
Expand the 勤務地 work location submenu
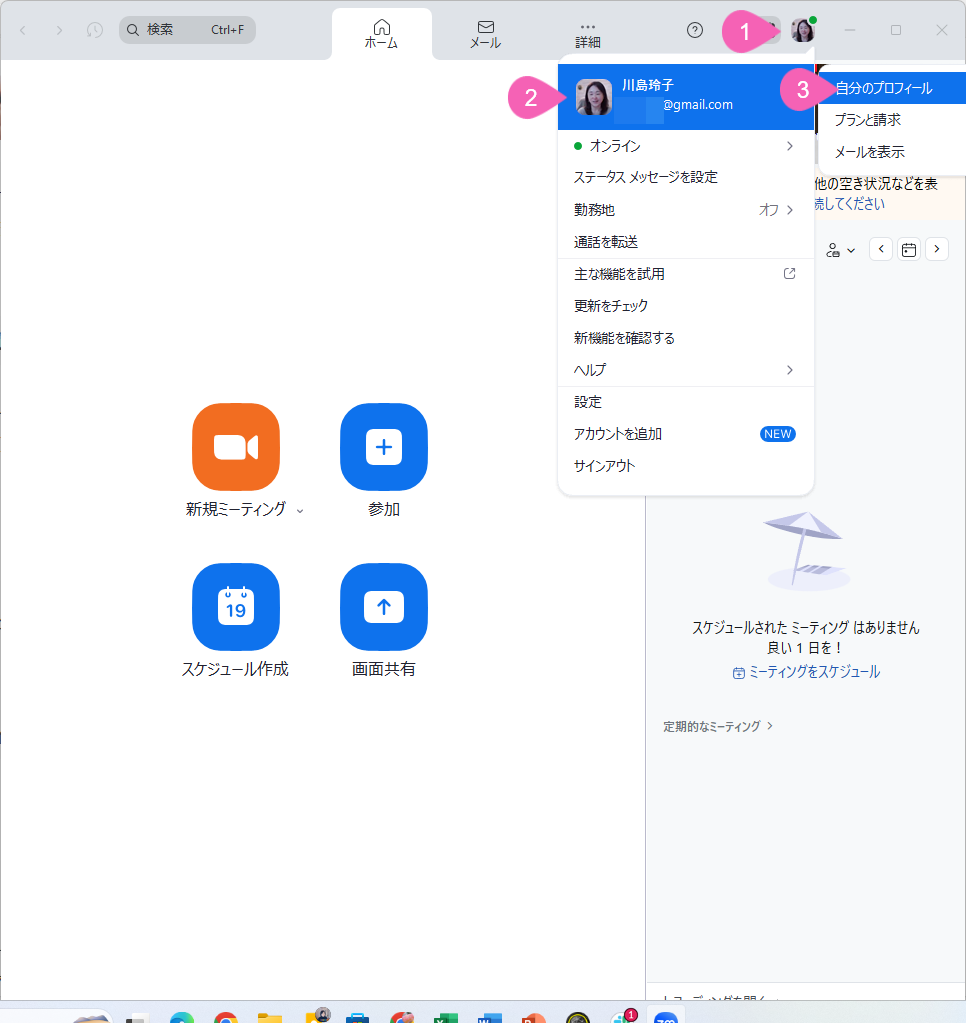[789, 210]
